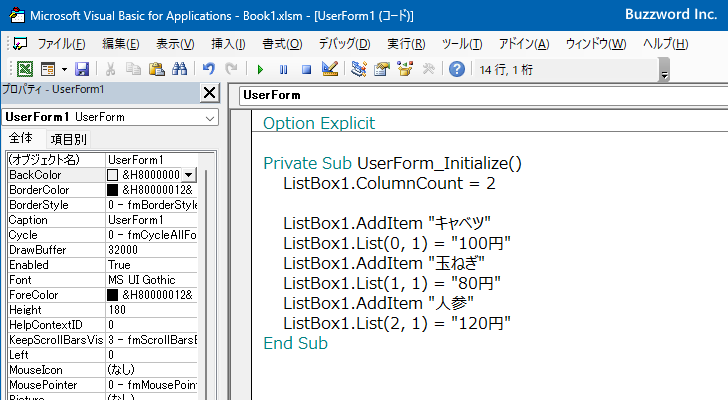Screen dimensions: 728x400
Task: Open Visual Basic Help question mark icon
Action: 457,70
